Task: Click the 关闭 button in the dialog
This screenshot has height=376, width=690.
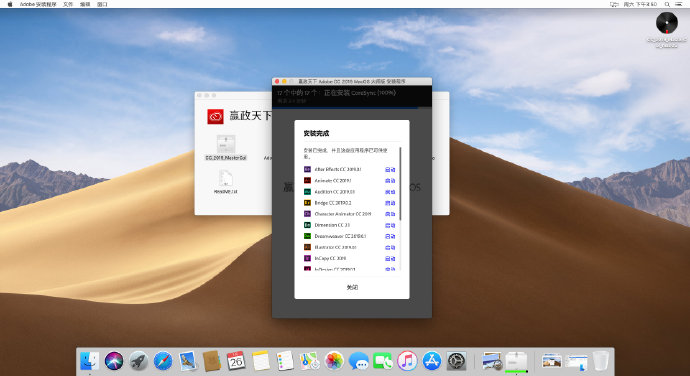Action: pos(352,287)
